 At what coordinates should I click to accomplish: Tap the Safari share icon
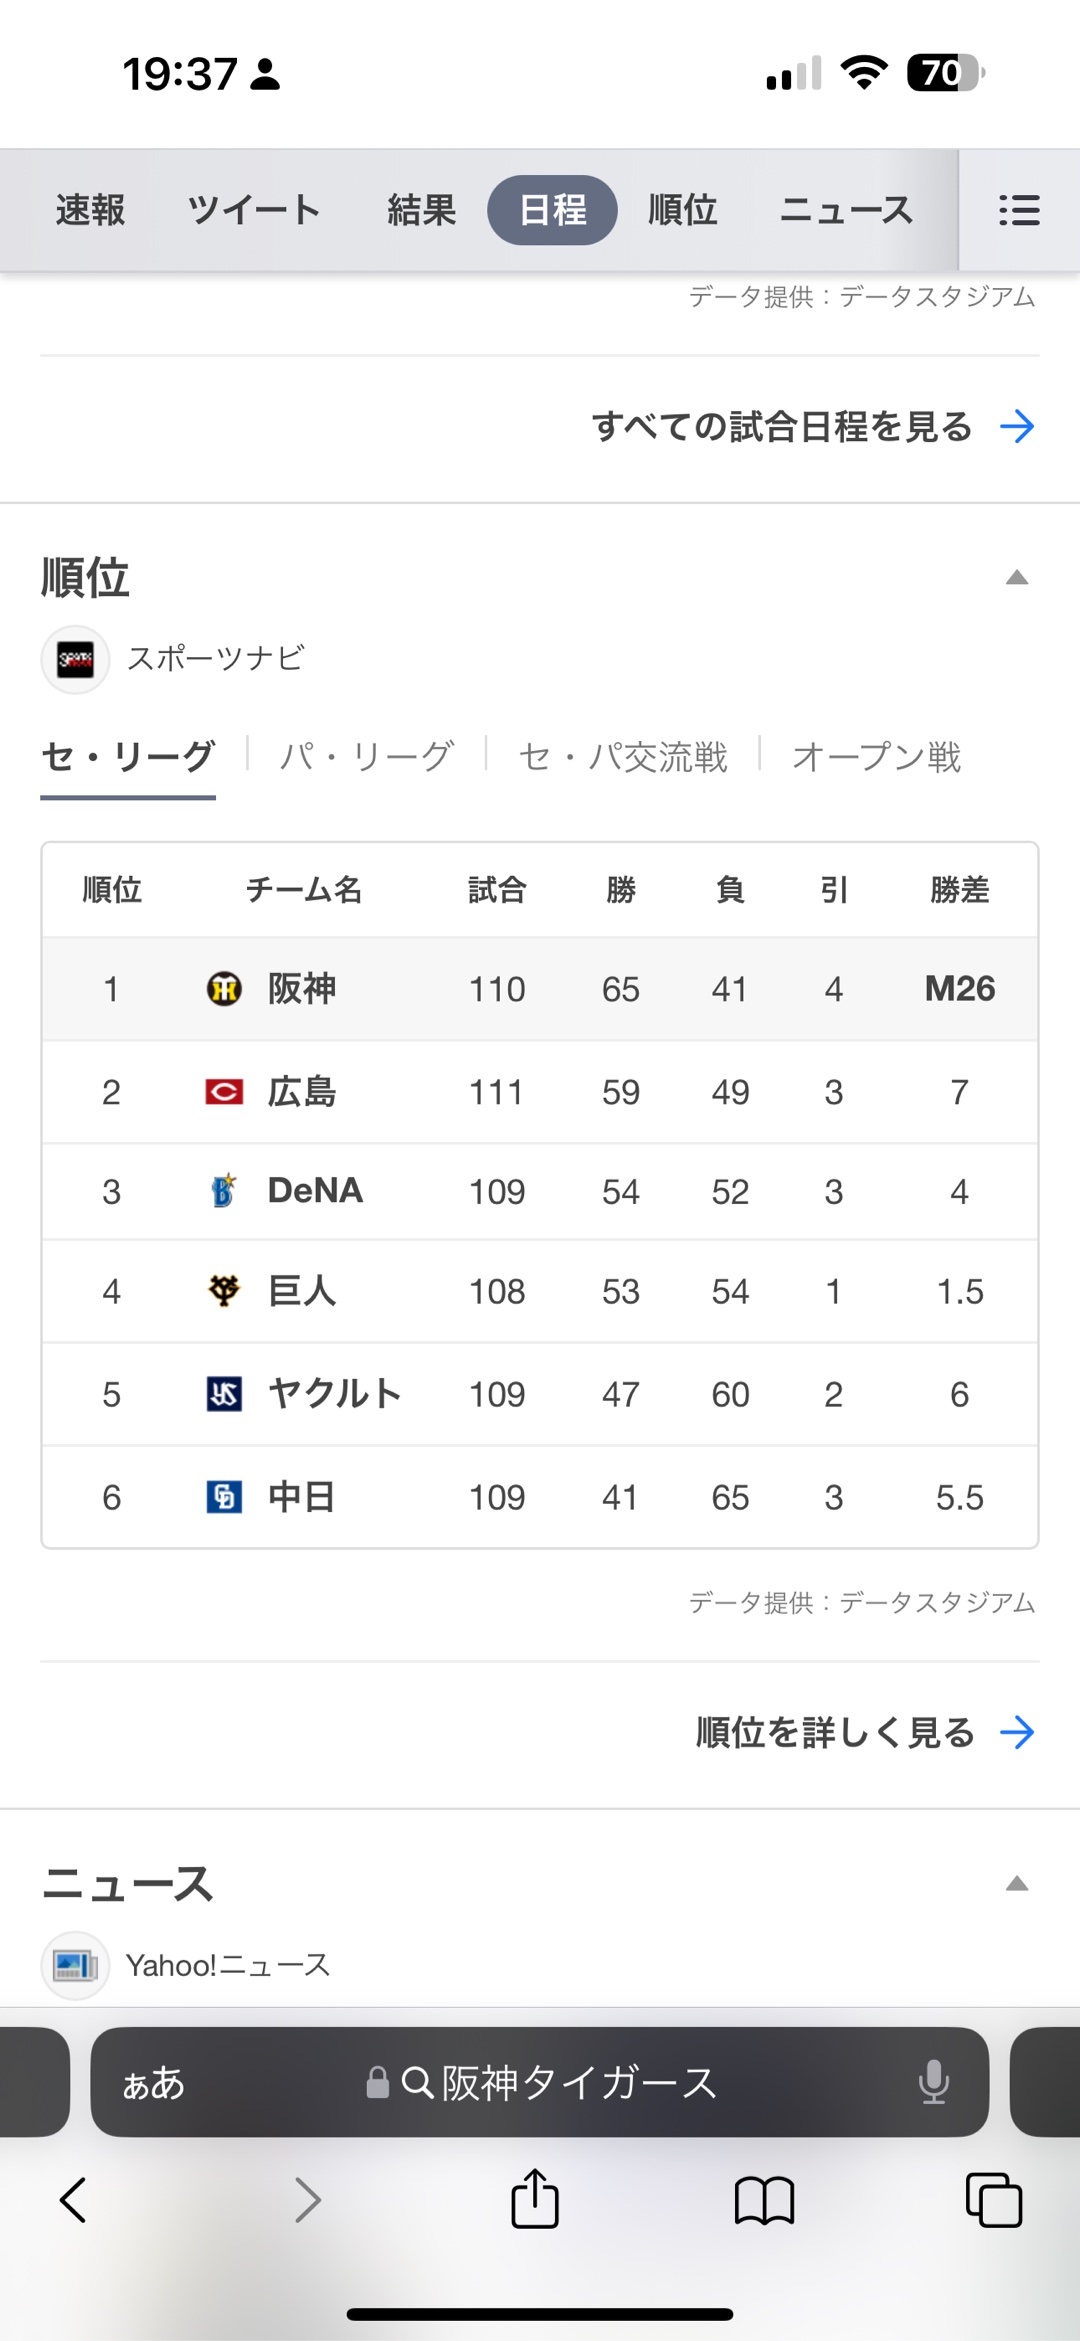tap(535, 2199)
